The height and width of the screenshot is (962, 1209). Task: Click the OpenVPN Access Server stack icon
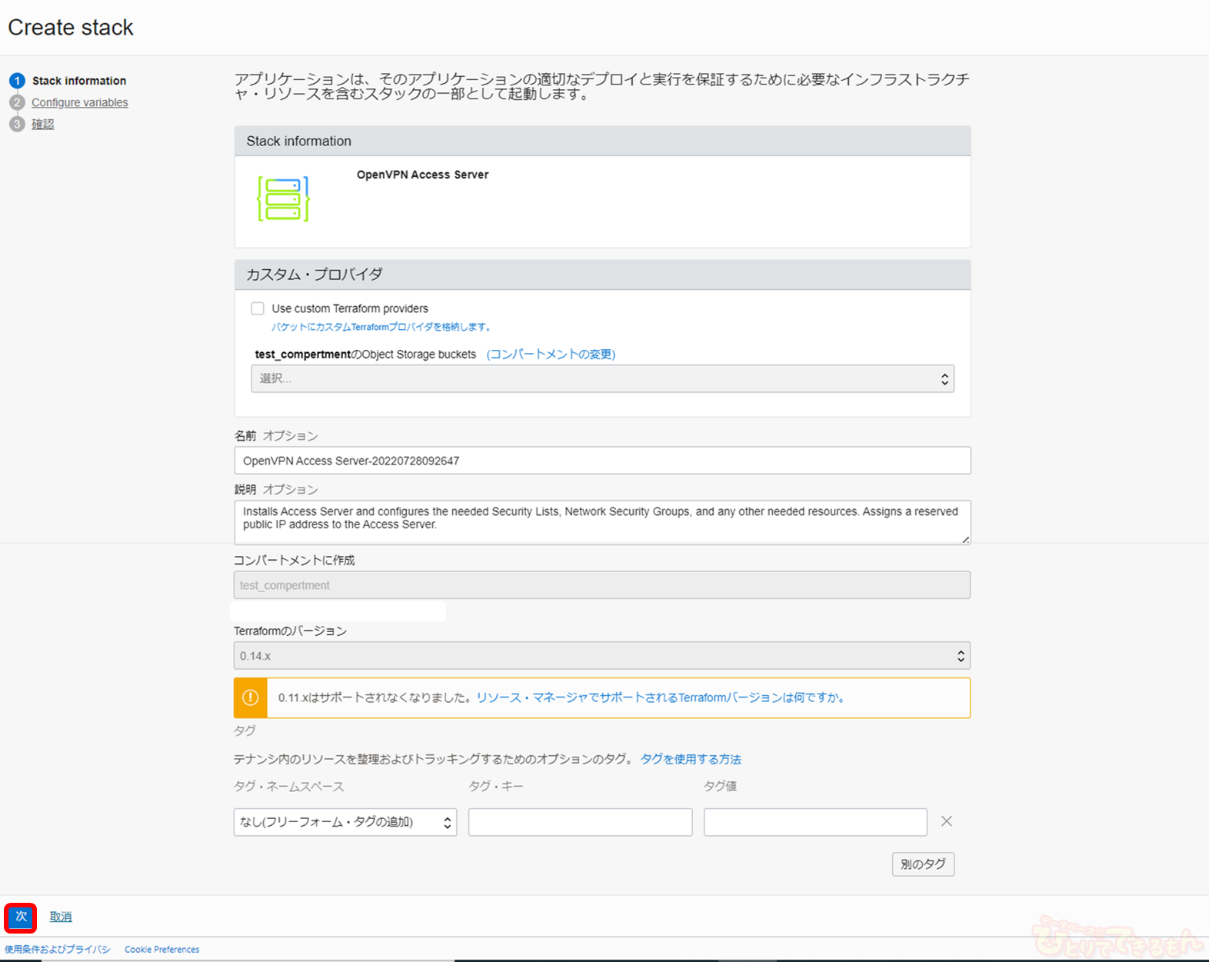point(283,199)
